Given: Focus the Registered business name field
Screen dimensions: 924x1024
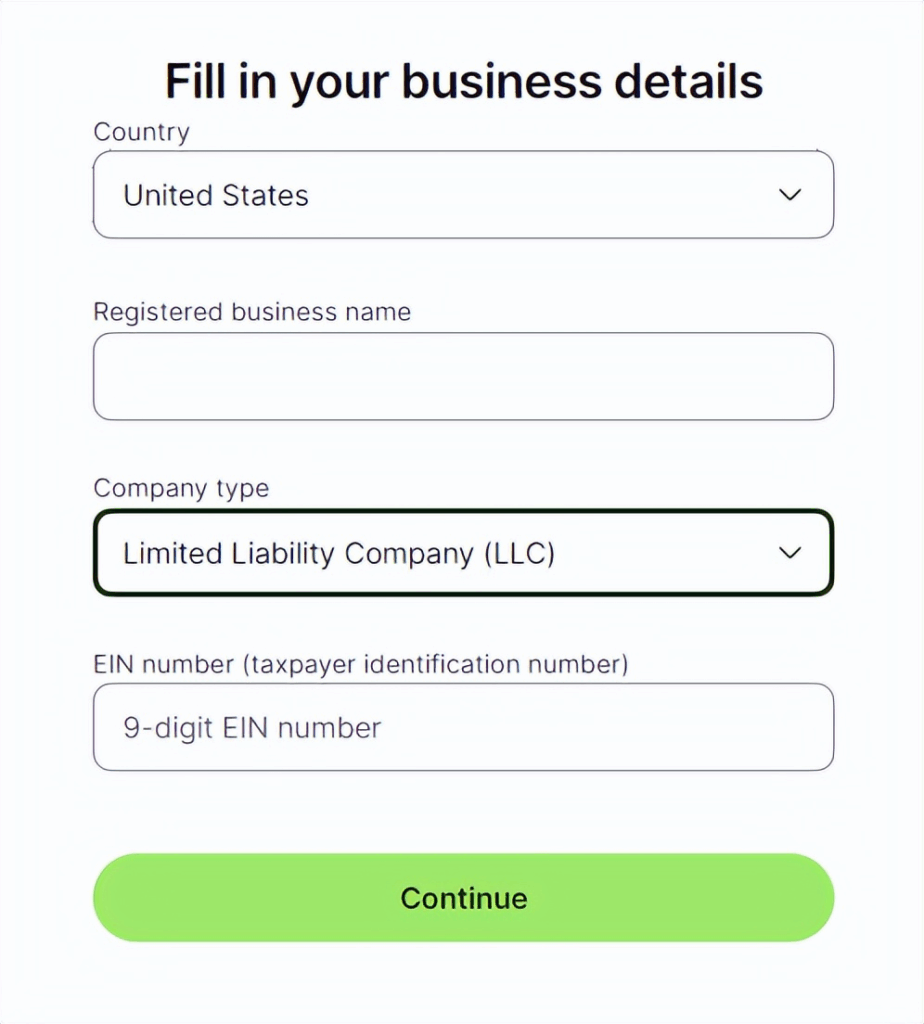Looking at the screenshot, I should point(464,376).
